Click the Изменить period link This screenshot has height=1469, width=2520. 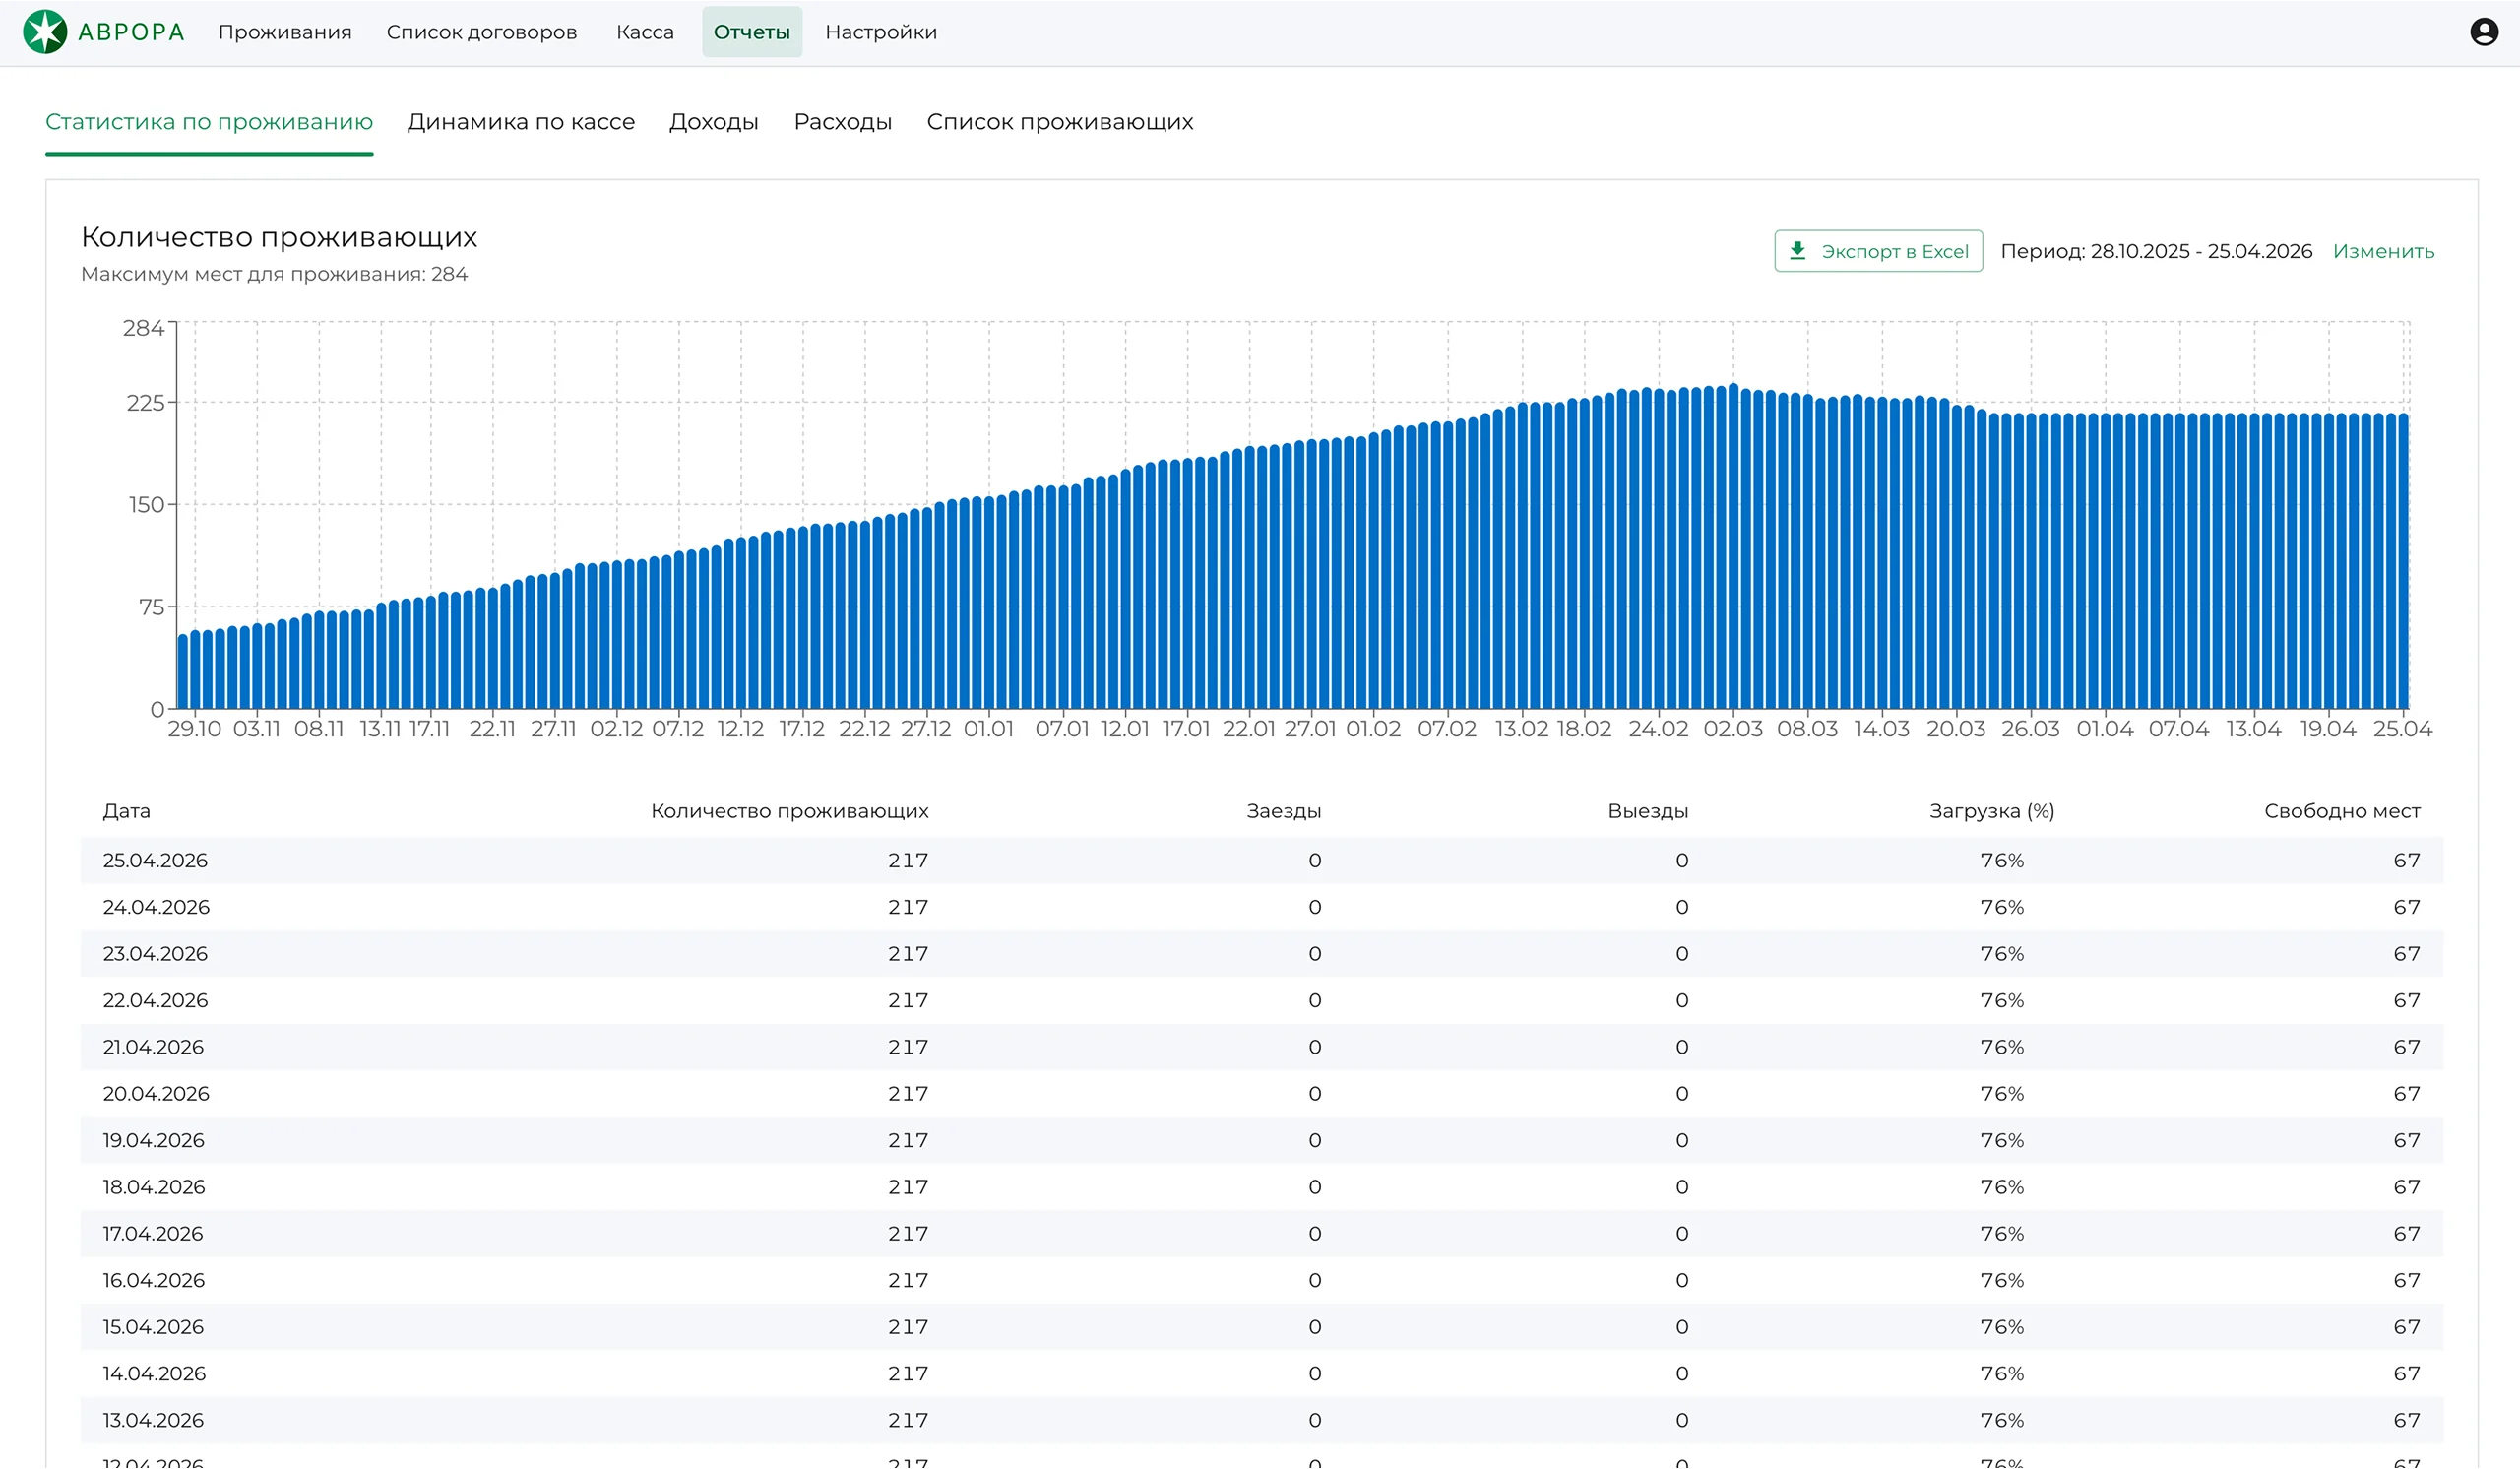[2383, 251]
